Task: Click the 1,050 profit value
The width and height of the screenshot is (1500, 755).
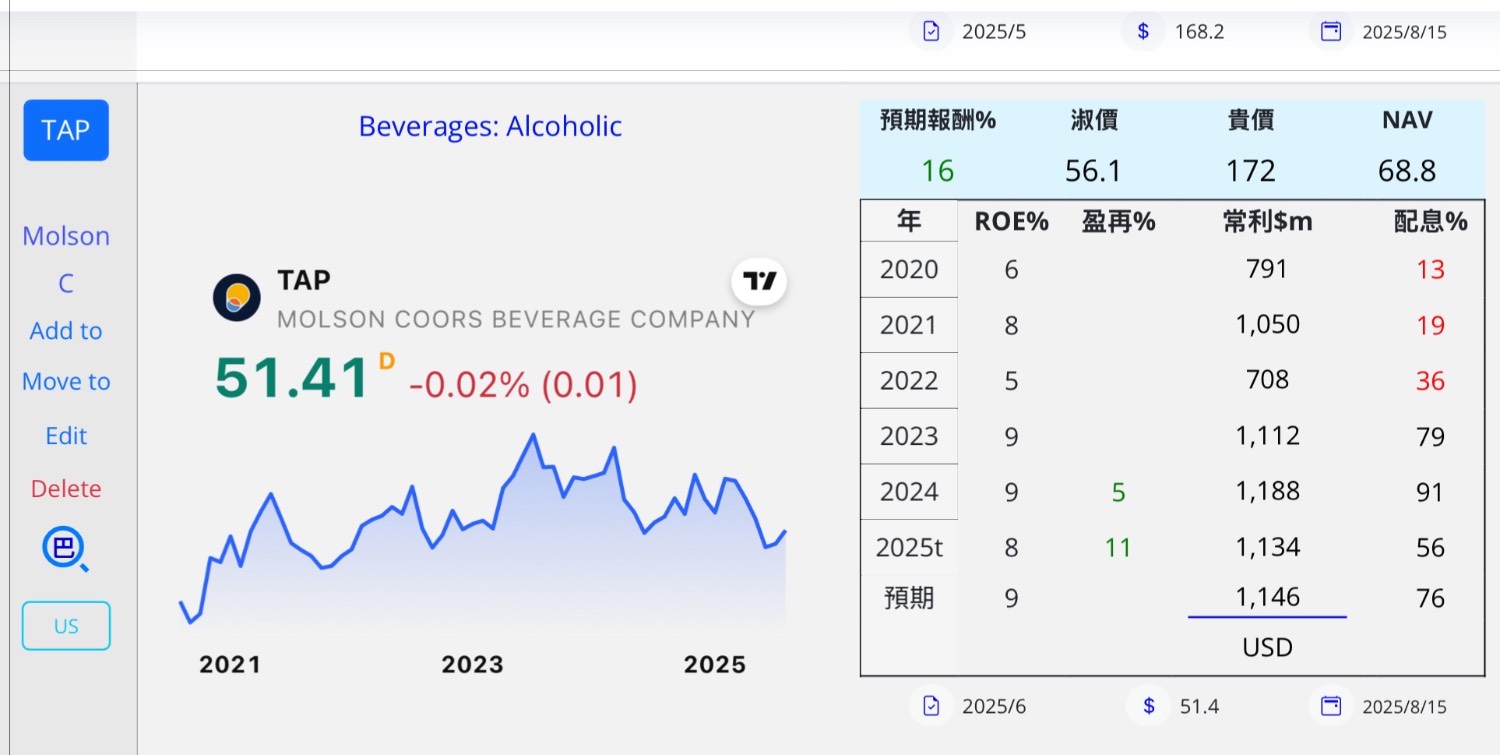Action: pyautogui.click(x=1267, y=325)
